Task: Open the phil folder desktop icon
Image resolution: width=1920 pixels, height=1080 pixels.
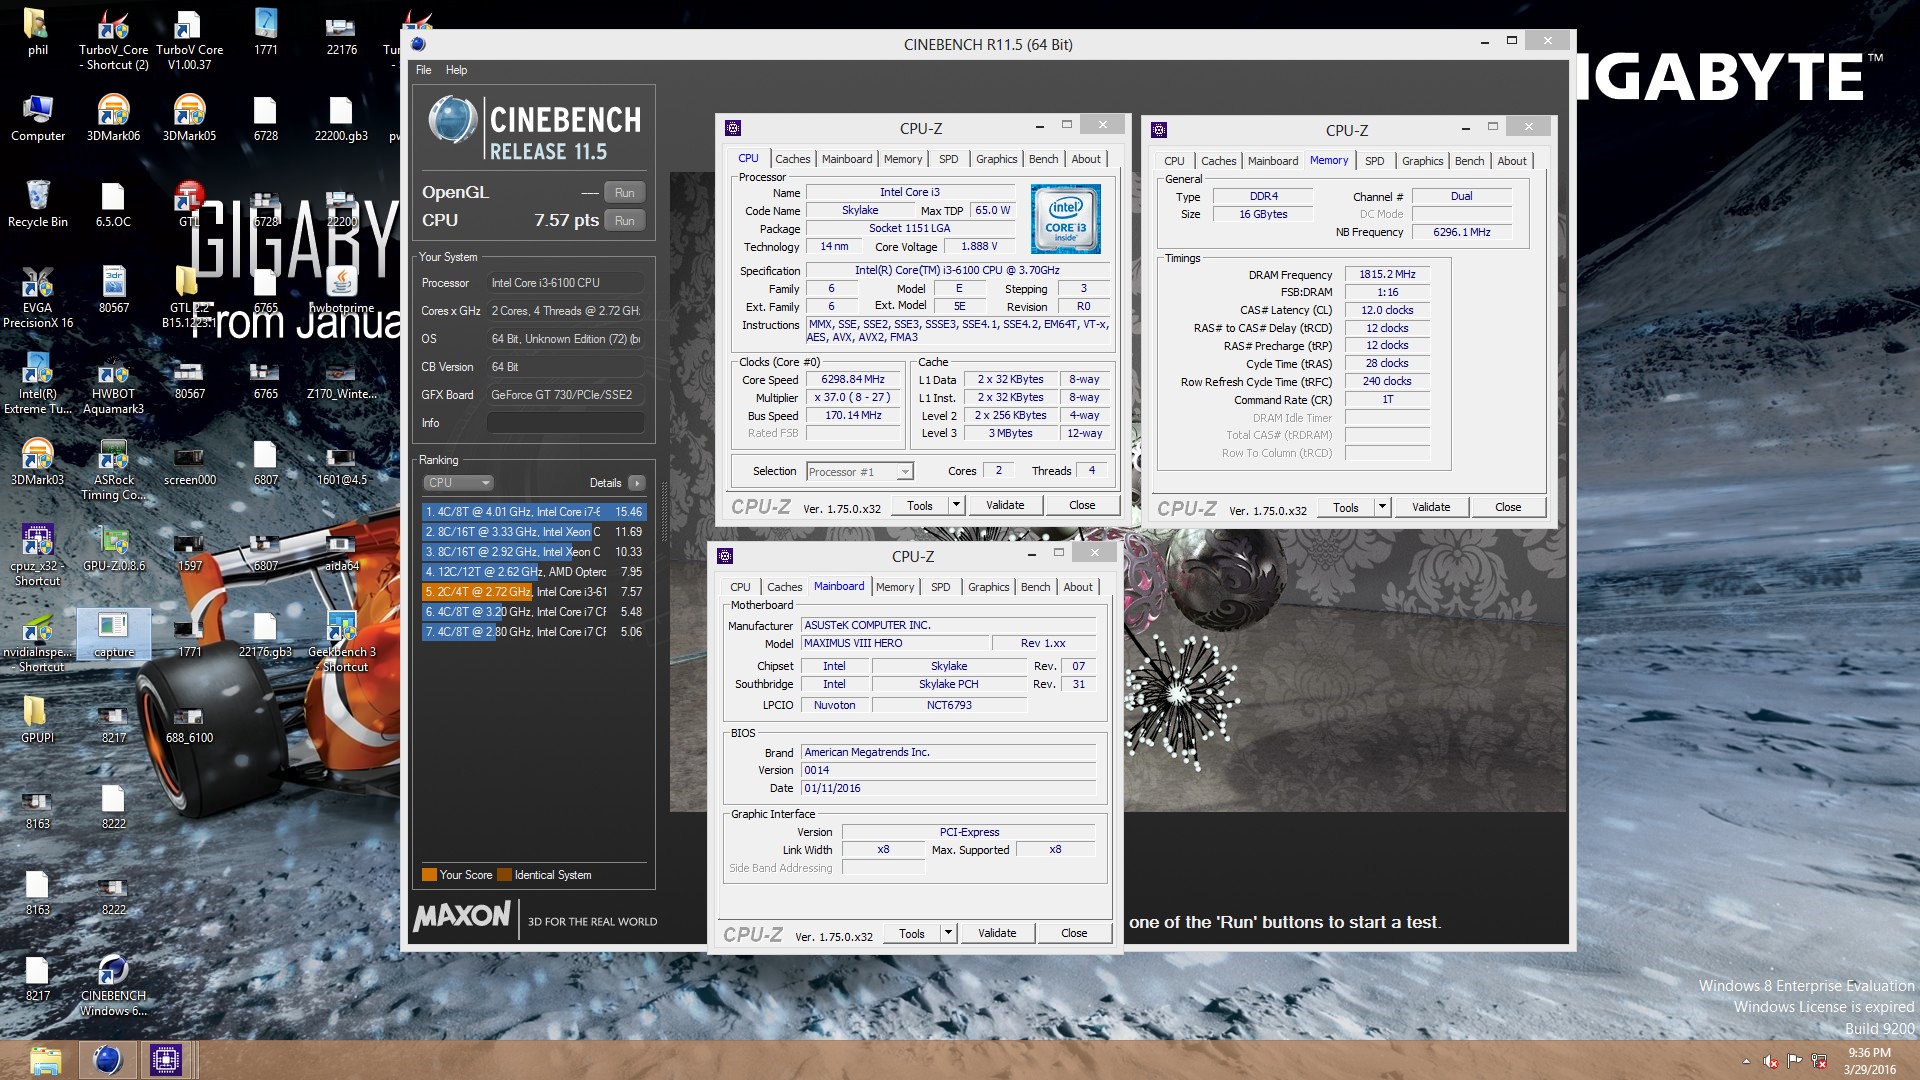Action: [x=37, y=32]
